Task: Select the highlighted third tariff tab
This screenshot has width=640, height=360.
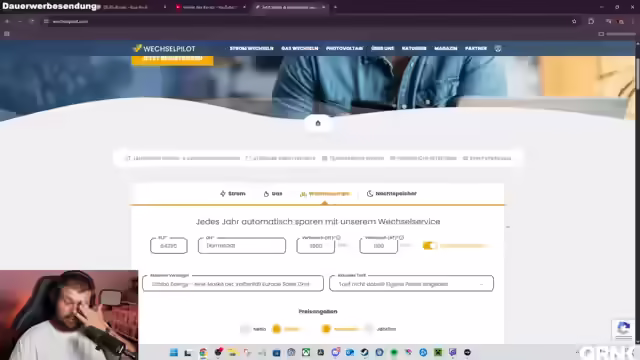Action: [x=325, y=194]
